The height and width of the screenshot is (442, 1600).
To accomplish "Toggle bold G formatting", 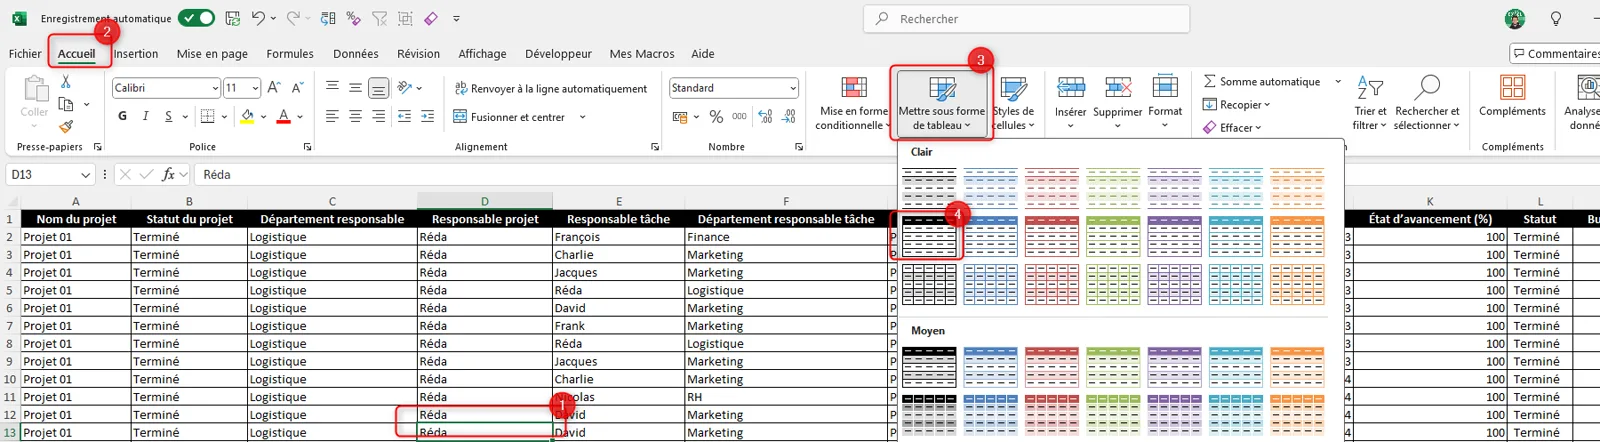I will coord(122,116).
